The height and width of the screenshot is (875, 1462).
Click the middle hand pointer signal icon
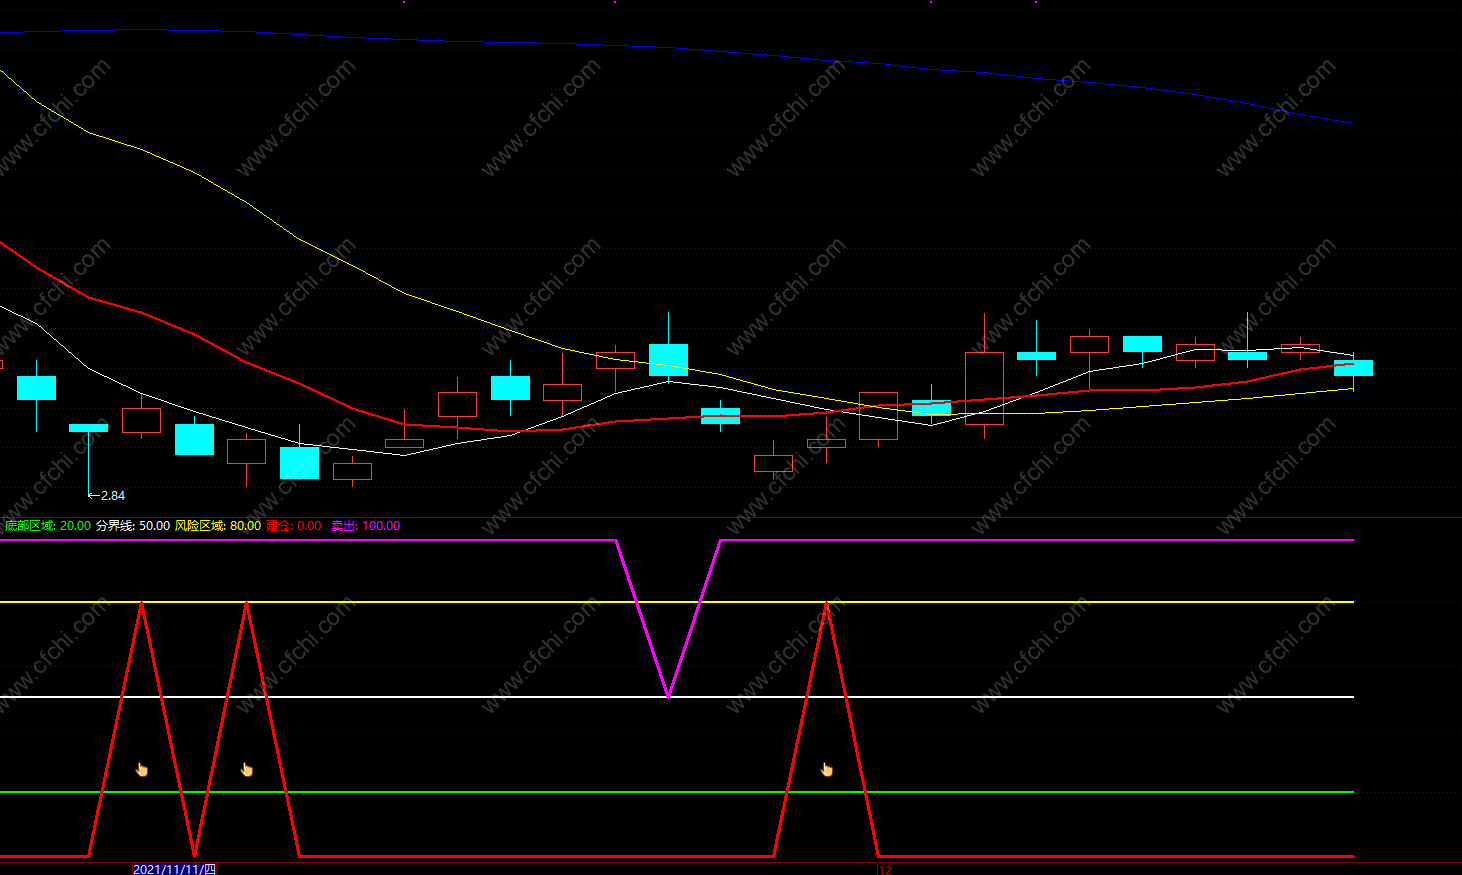(247, 769)
